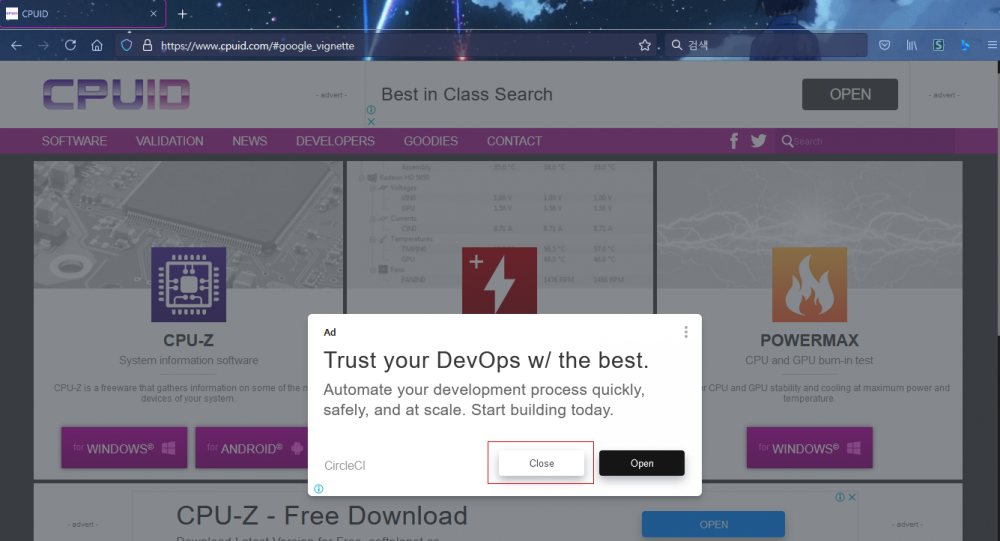
Task: Select the CPUID browser tab
Action: [x=83, y=13]
